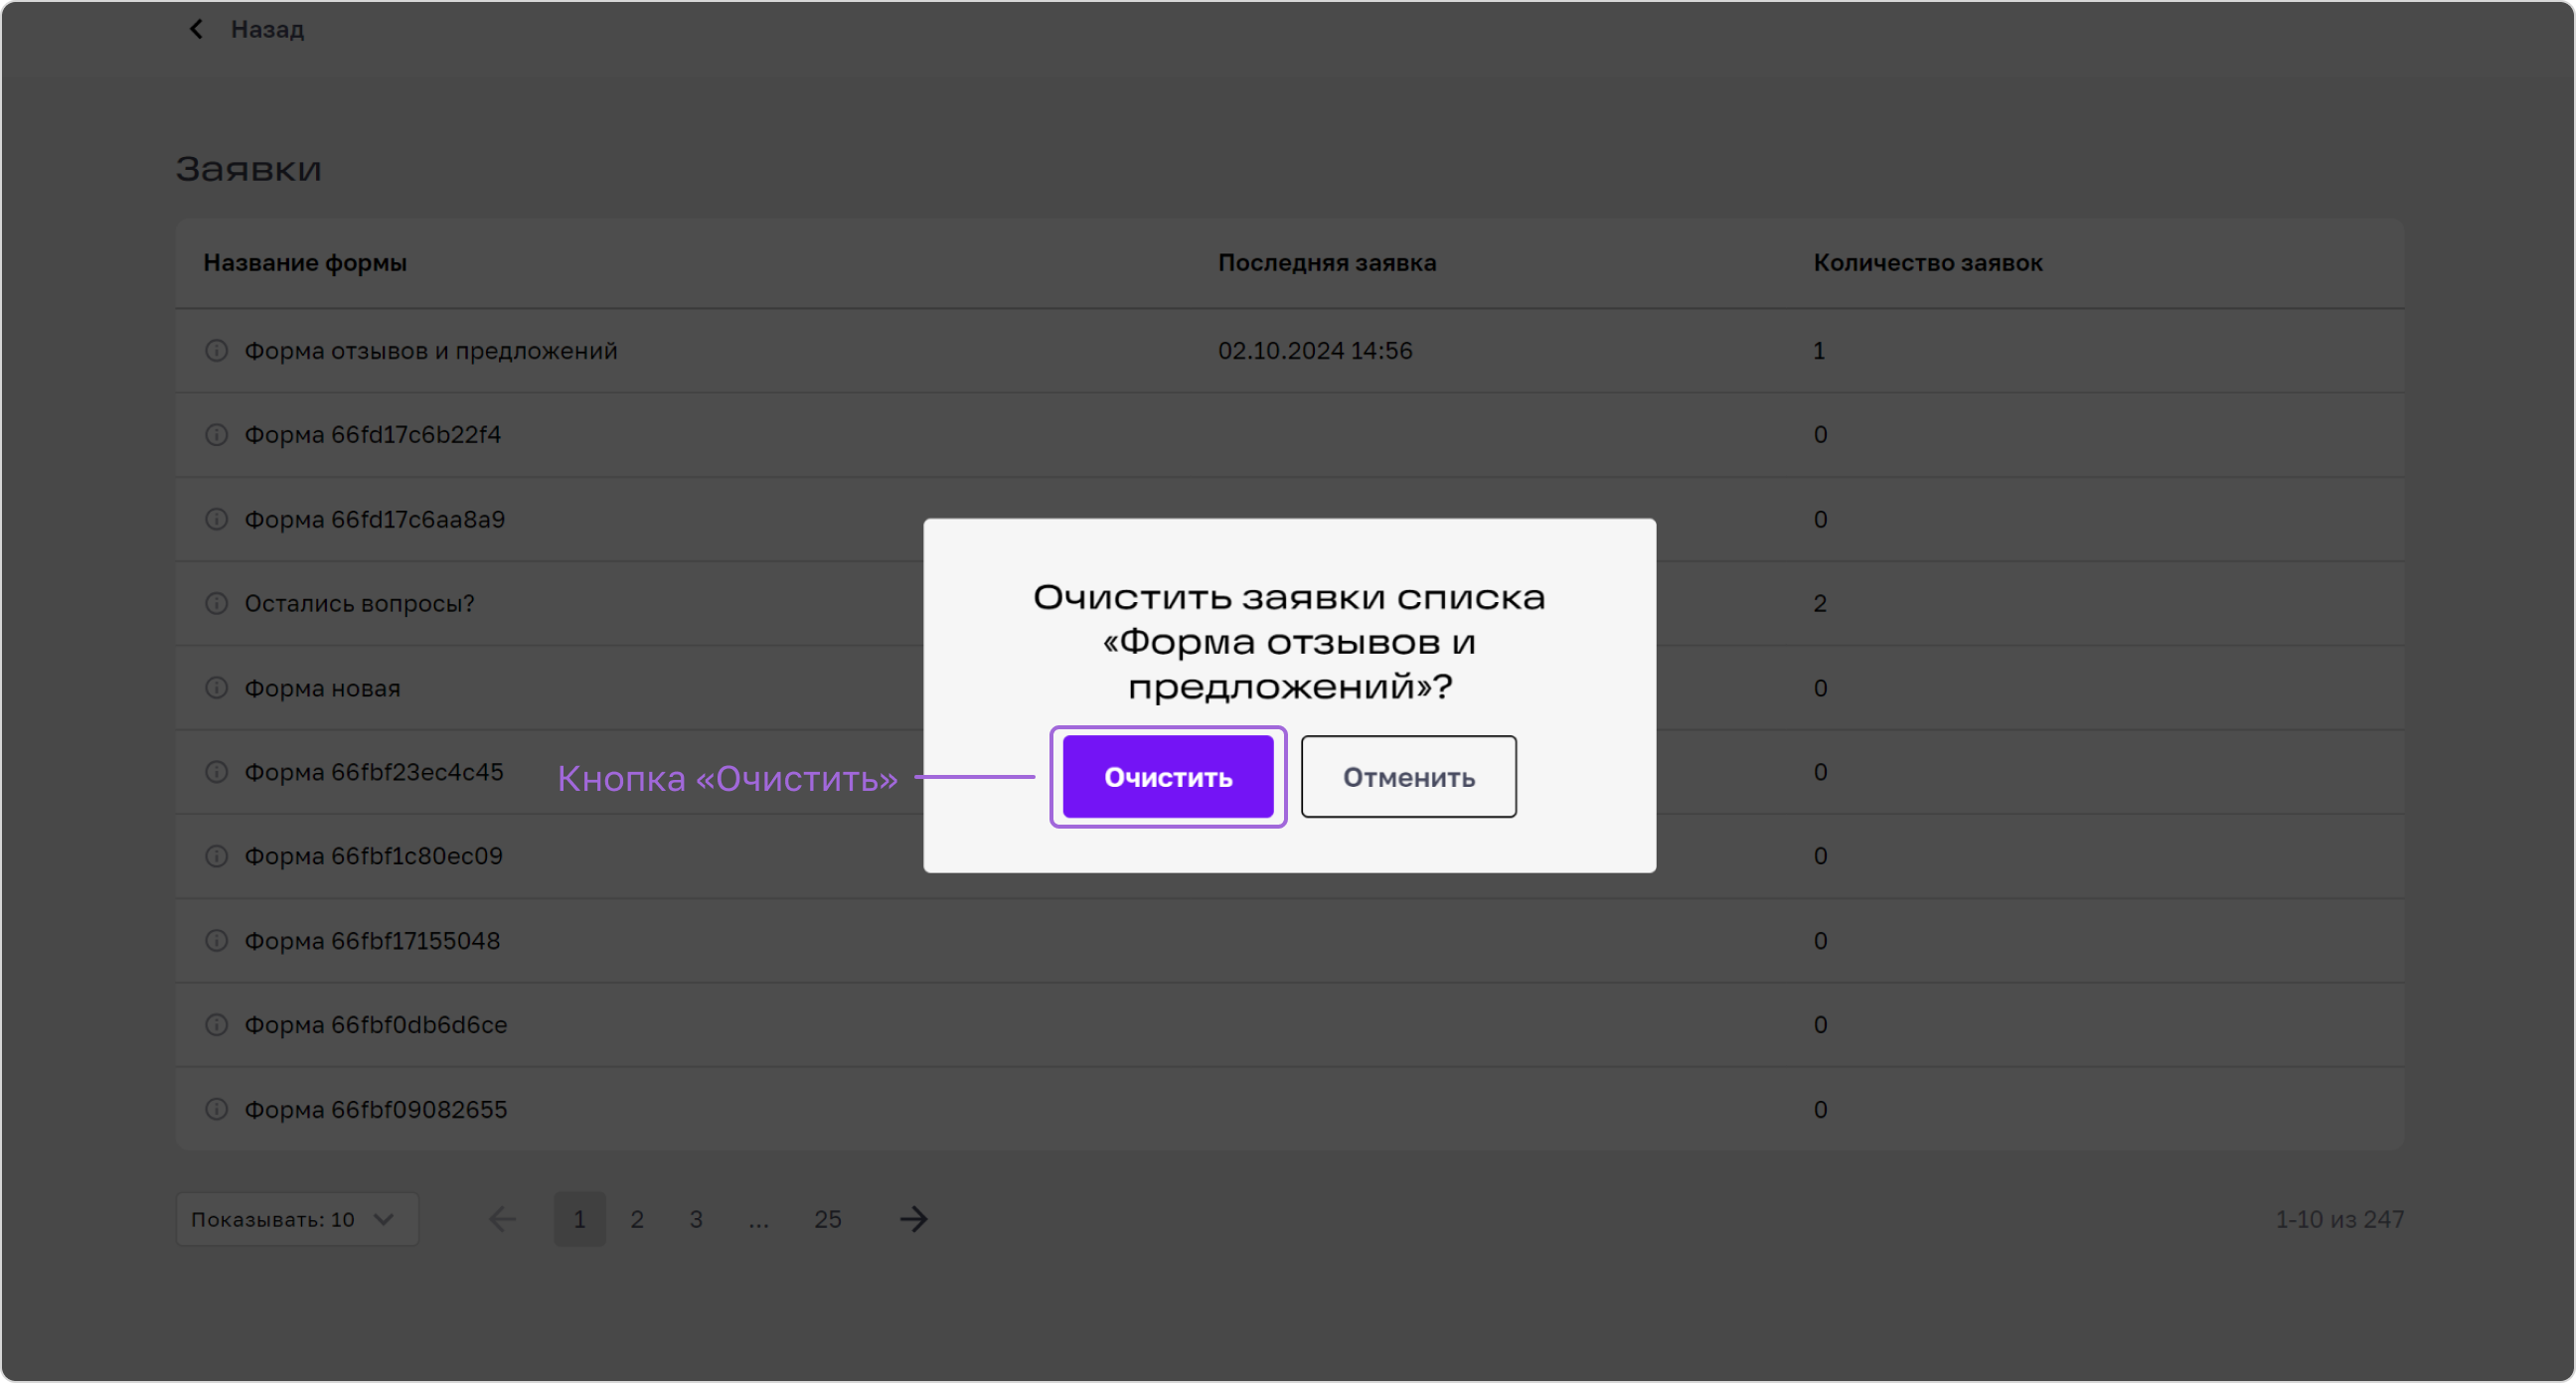This screenshot has width=2576, height=1383.
Task: Open info icon for «Форма отзывов и предложений»
Action: pyautogui.click(x=217, y=351)
